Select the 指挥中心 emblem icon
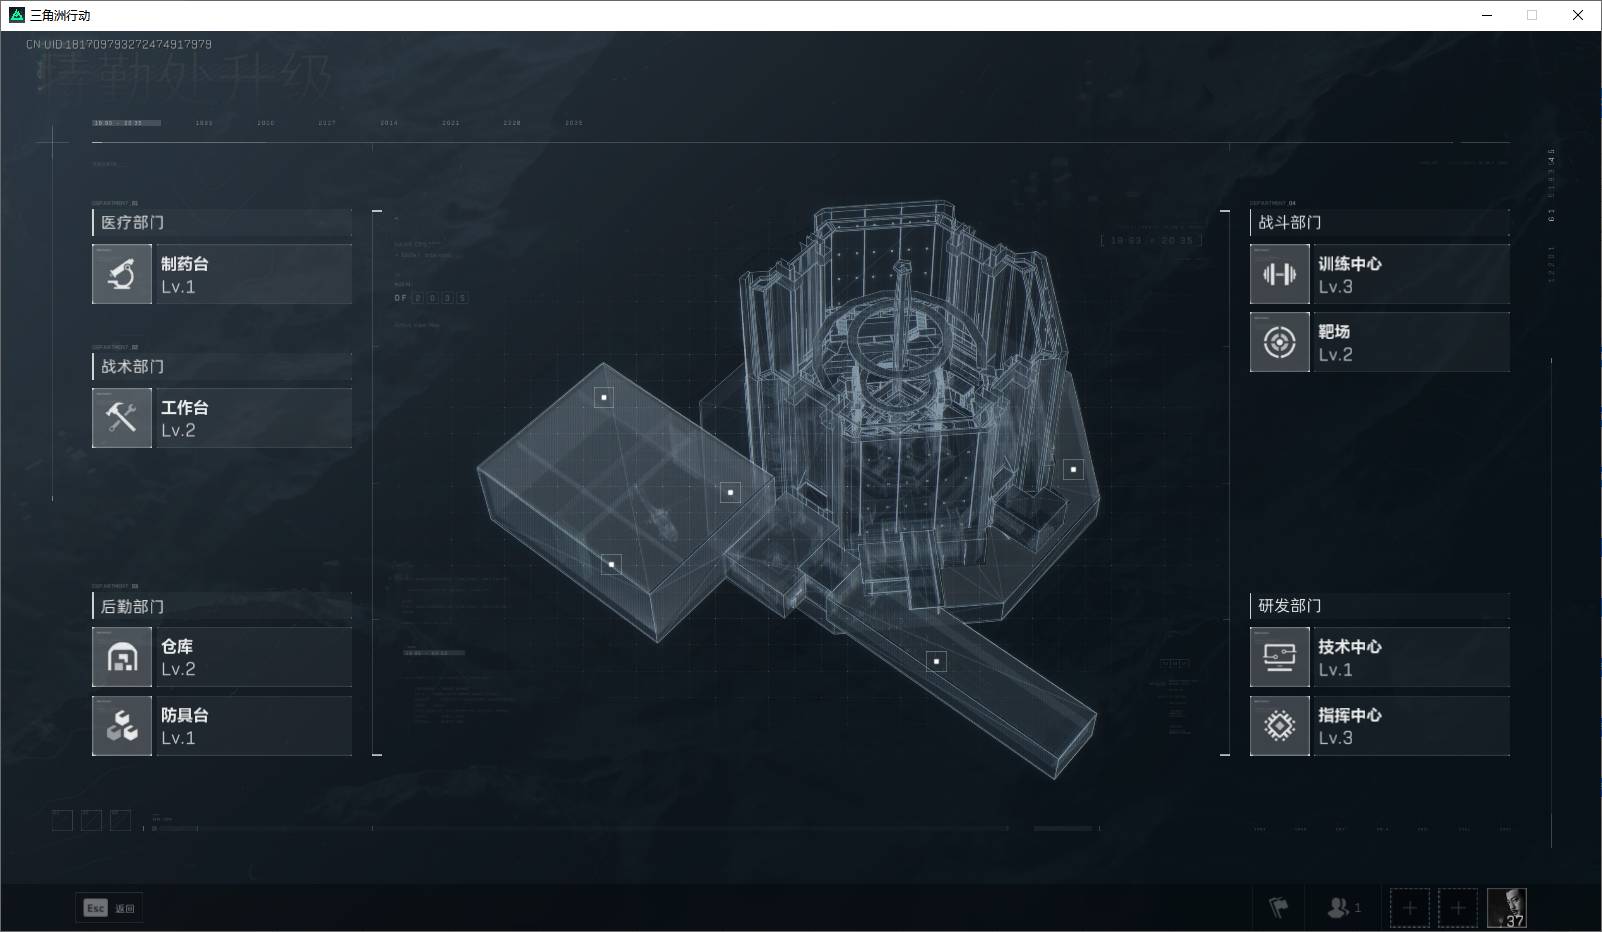This screenshot has width=1602, height=932. (x=1279, y=726)
